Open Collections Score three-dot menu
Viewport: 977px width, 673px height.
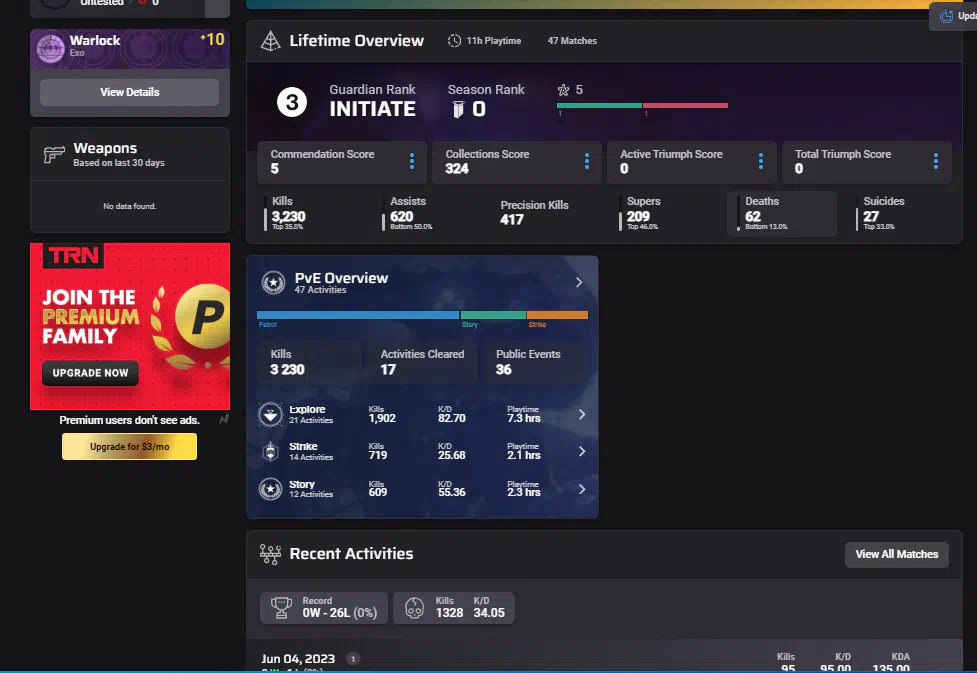click(x=586, y=161)
